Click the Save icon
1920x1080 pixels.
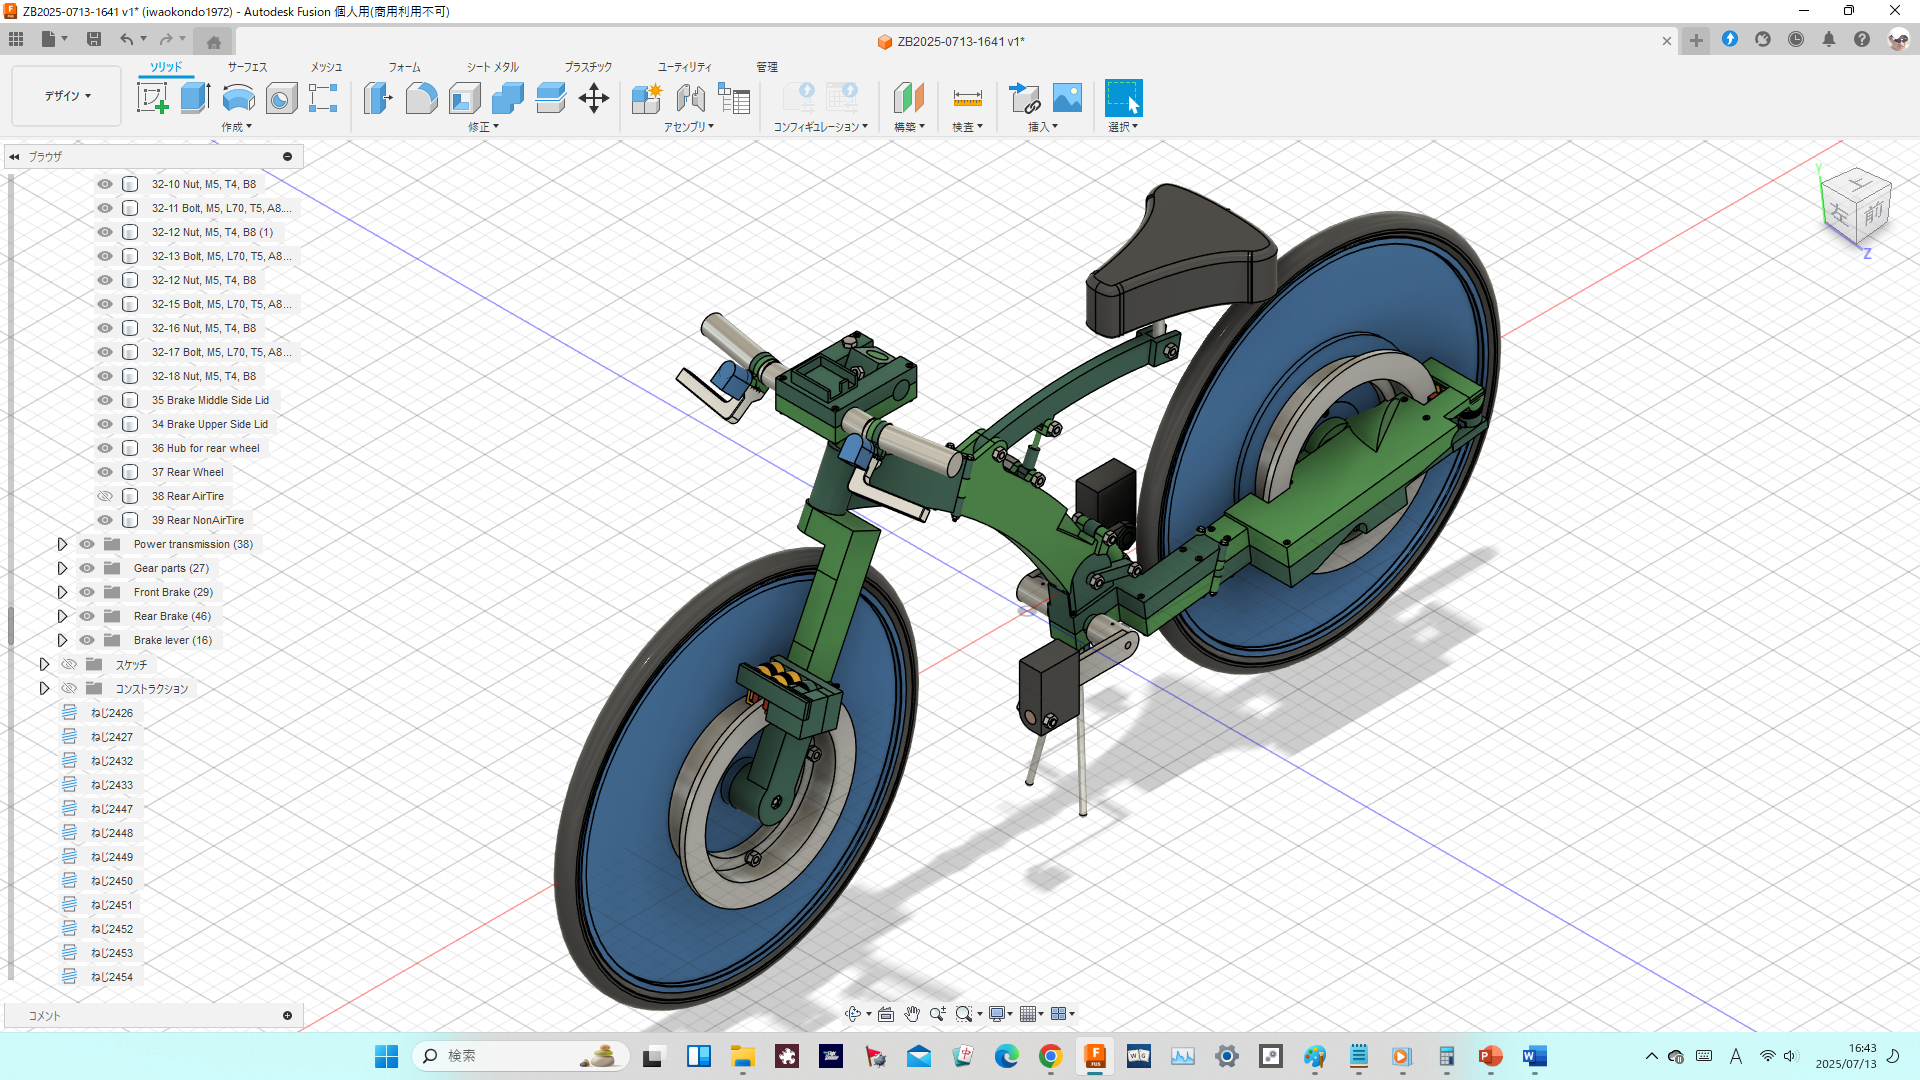94,39
